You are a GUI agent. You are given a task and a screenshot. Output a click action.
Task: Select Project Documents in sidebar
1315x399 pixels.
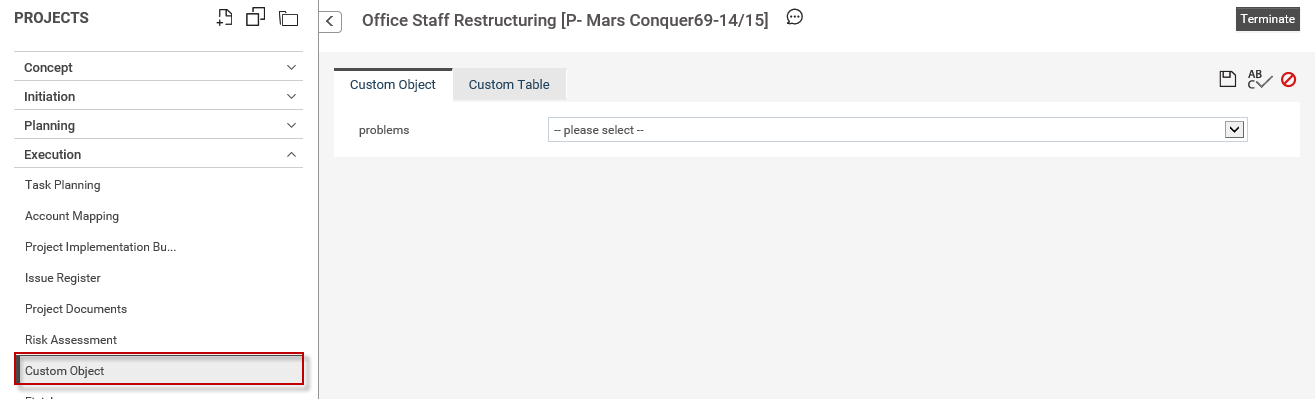pyautogui.click(x=76, y=309)
